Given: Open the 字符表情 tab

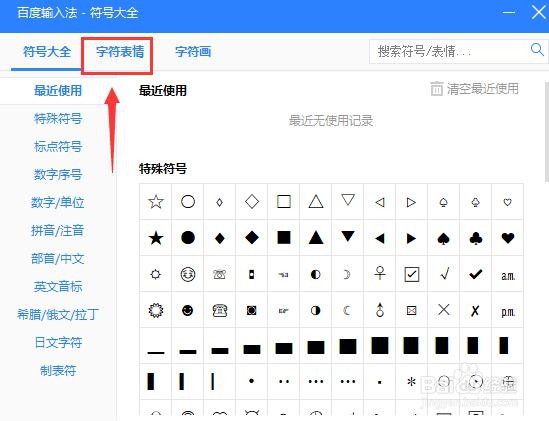Looking at the screenshot, I should (120, 52).
